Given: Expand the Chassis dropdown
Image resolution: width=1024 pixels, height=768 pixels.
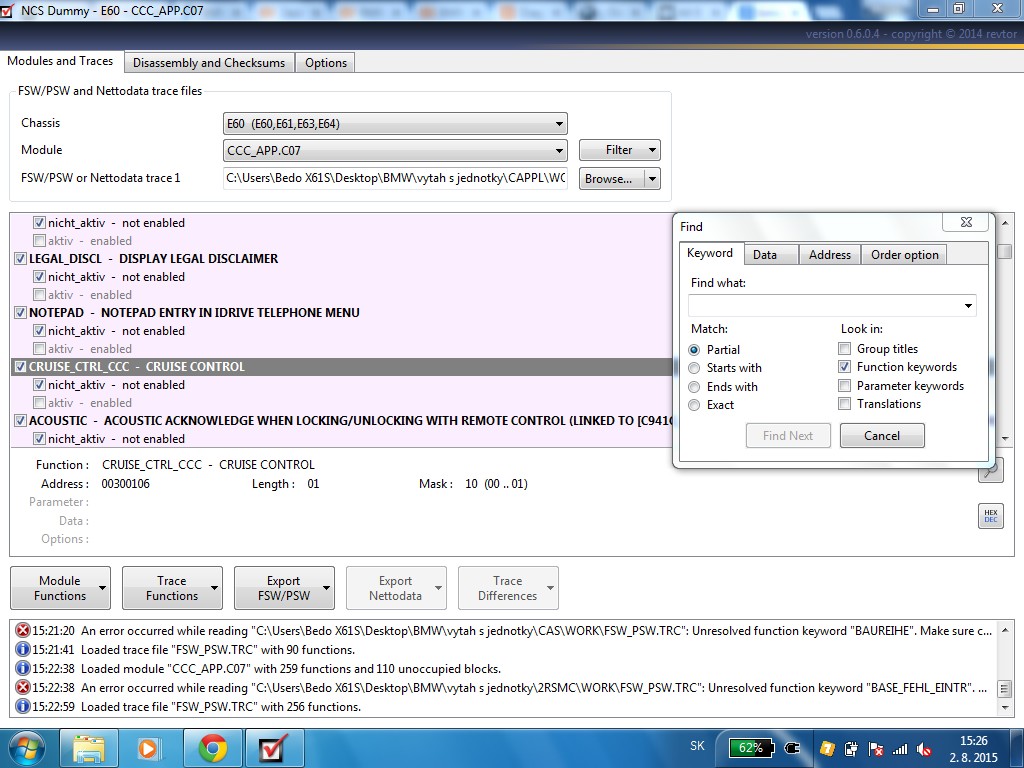Looking at the screenshot, I should tap(395, 123).
